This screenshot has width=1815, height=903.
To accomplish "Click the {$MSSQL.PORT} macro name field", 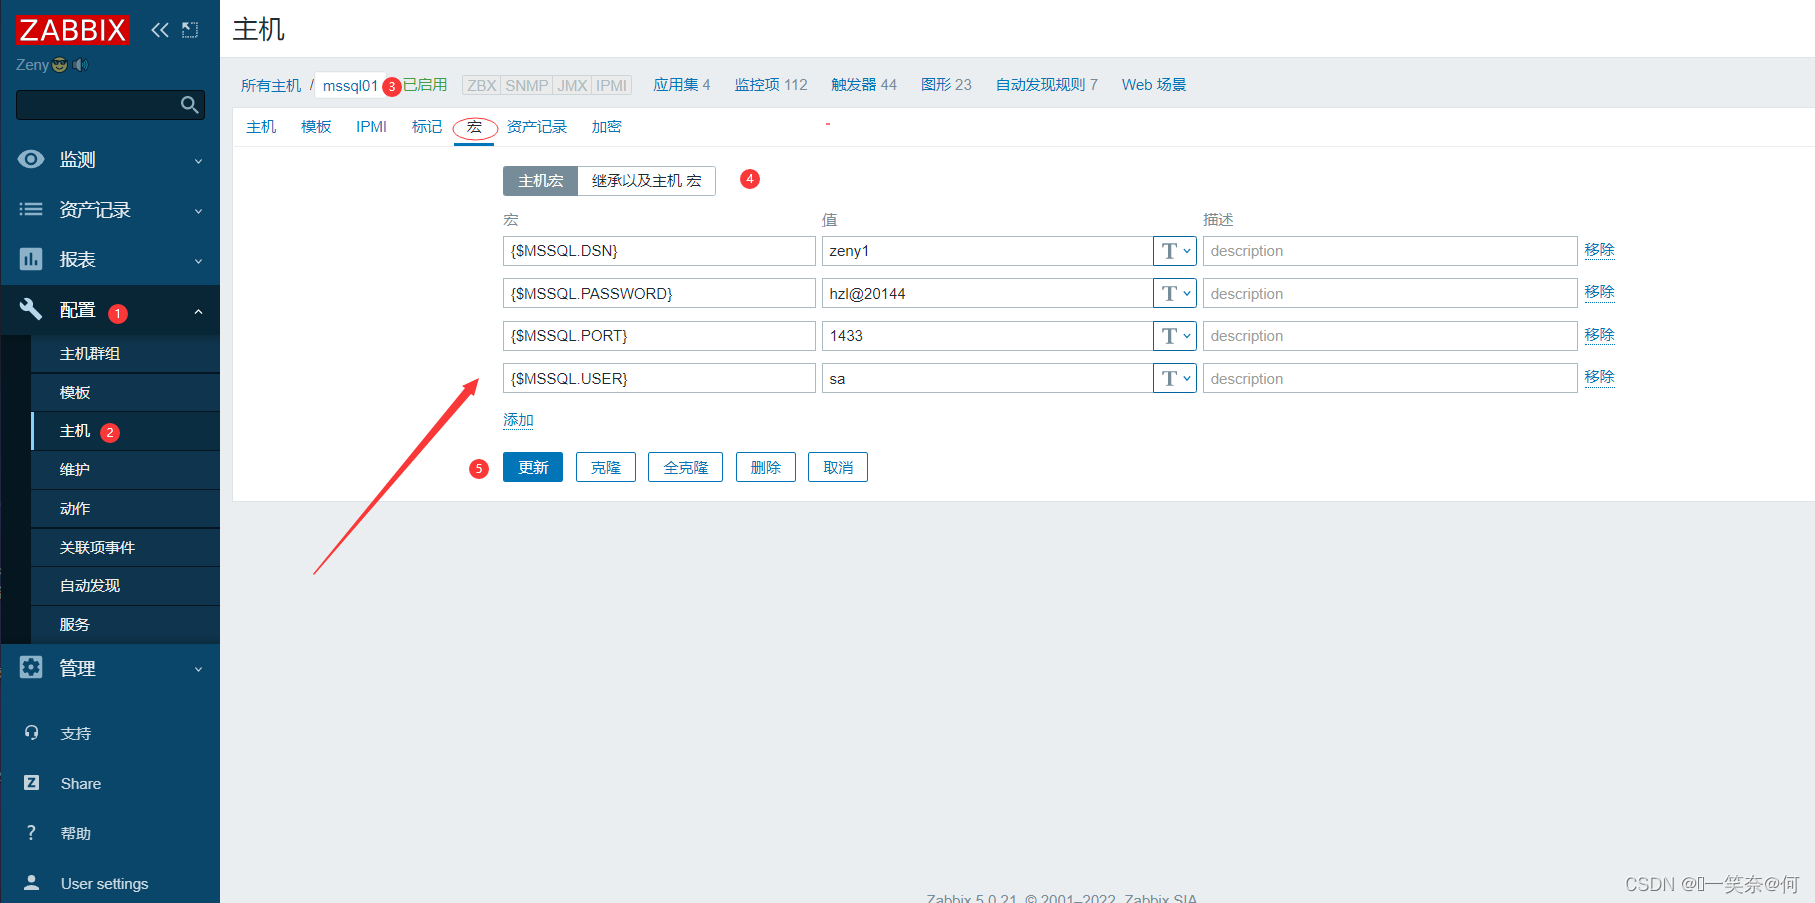I will (659, 336).
